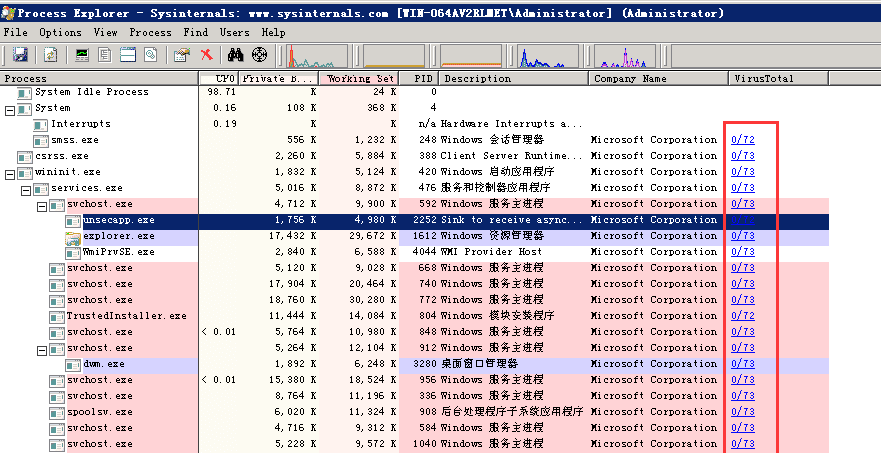Screen dimensions: 881x453
Task: Click the CPU usage graph in toolbar
Action: pyautogui.click(x=318, y=55)
